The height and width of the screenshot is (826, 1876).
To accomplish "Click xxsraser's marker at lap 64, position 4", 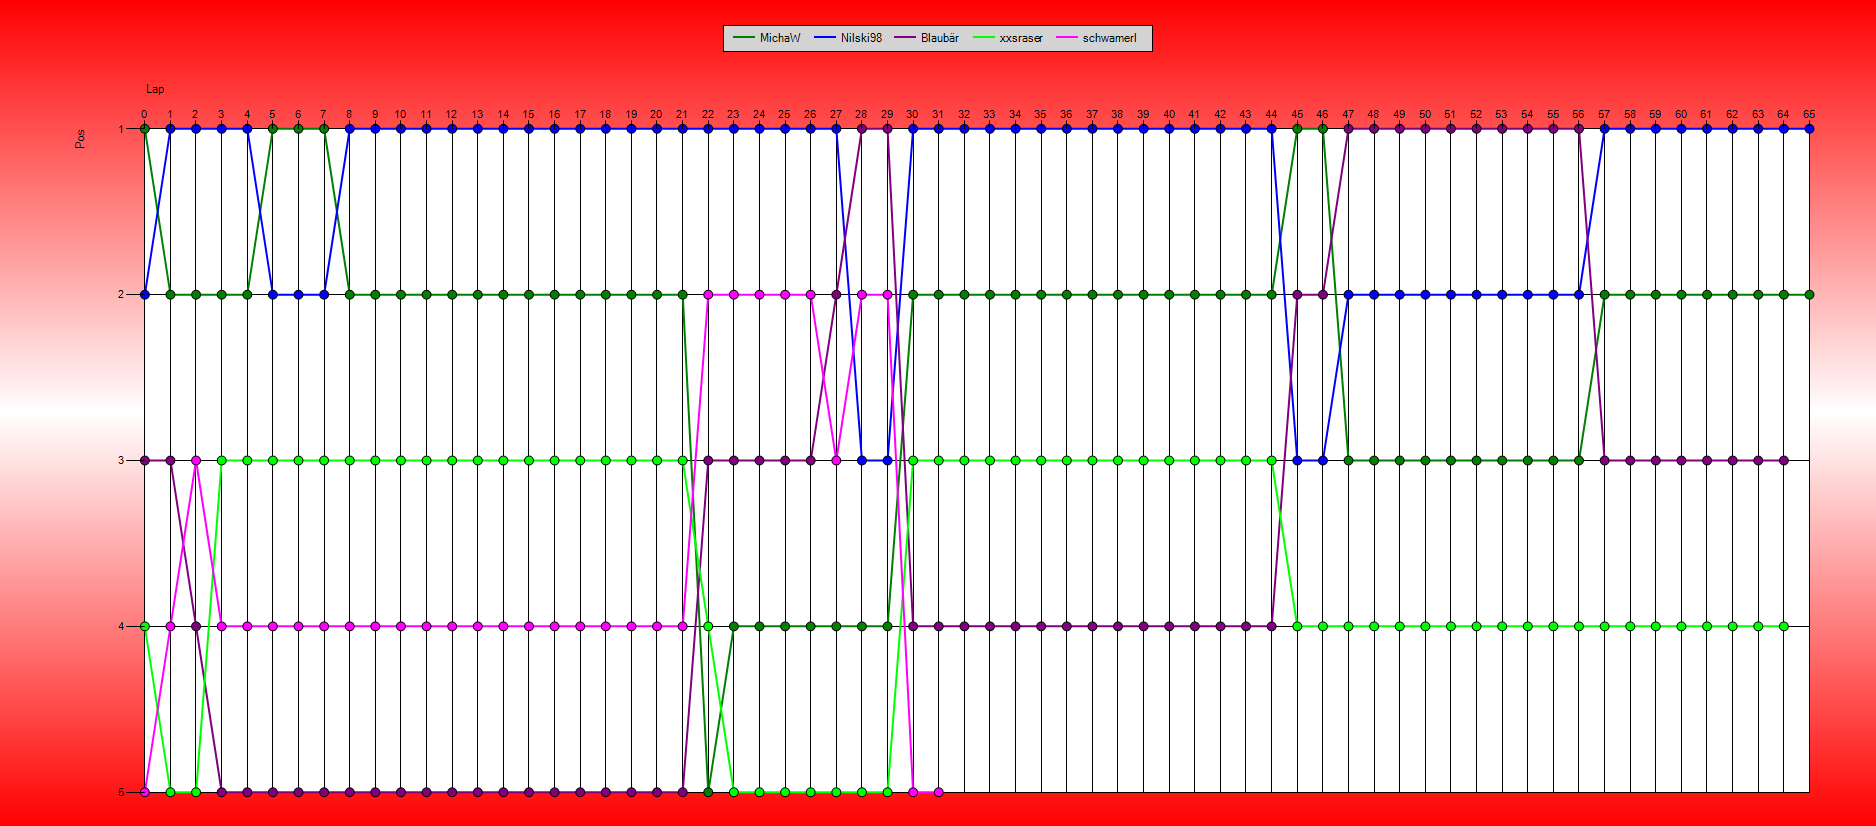I will 1783,627.
